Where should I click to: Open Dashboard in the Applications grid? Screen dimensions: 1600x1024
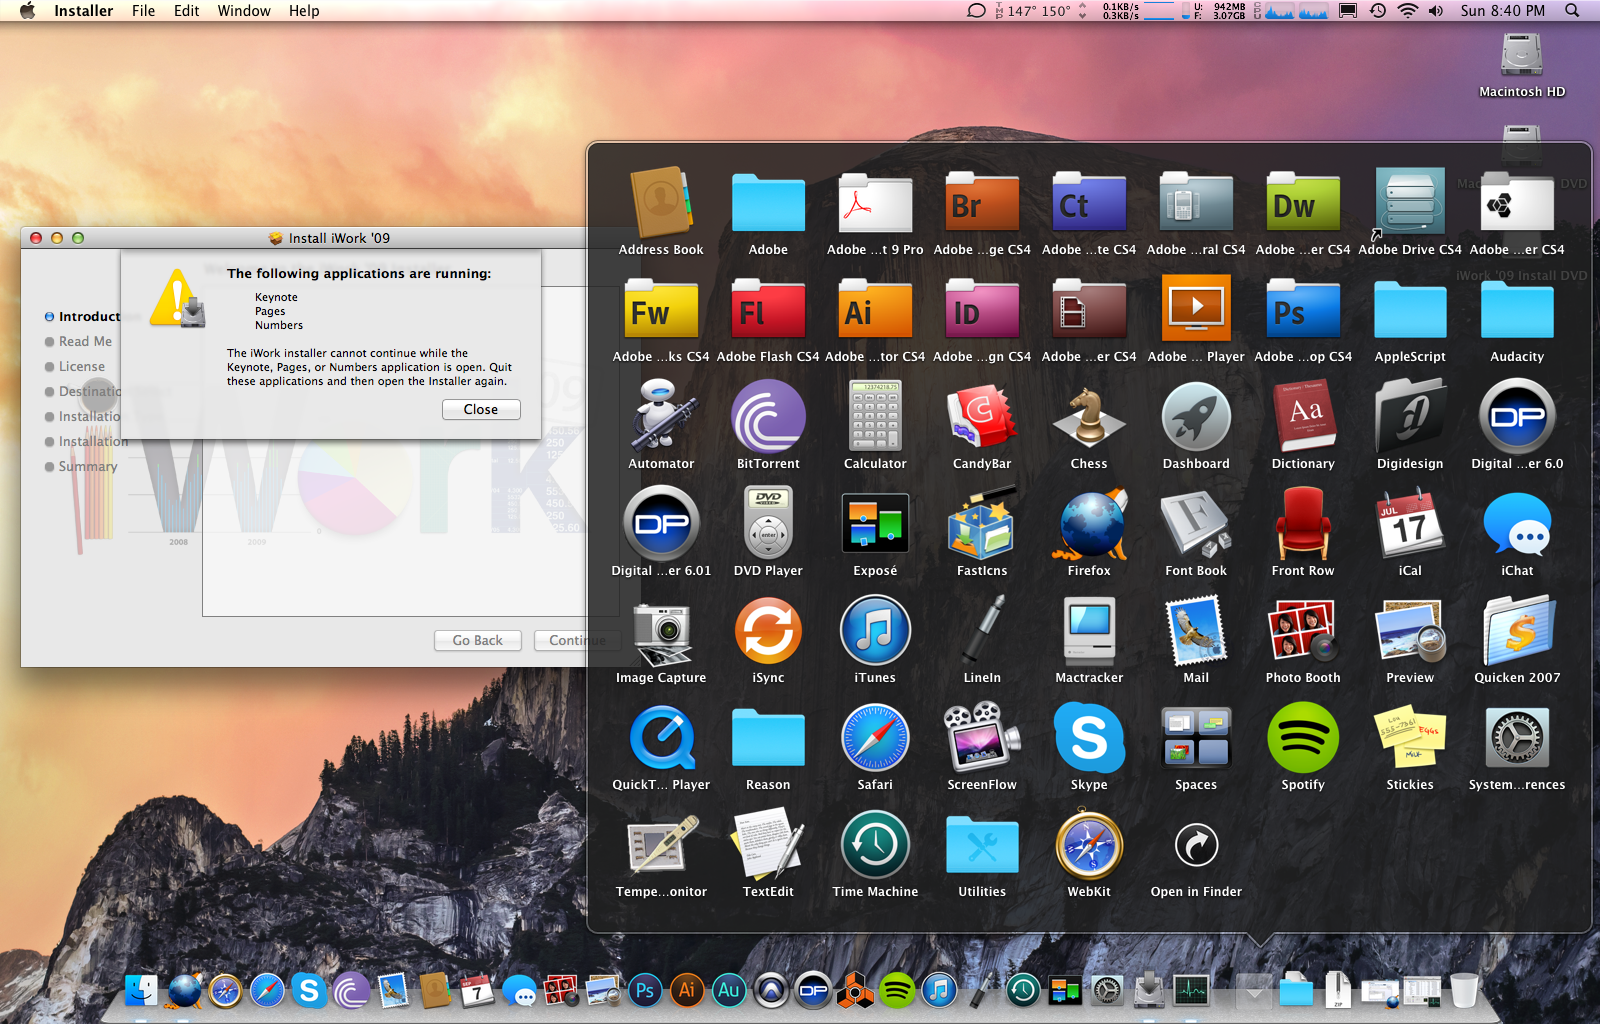1196,417
